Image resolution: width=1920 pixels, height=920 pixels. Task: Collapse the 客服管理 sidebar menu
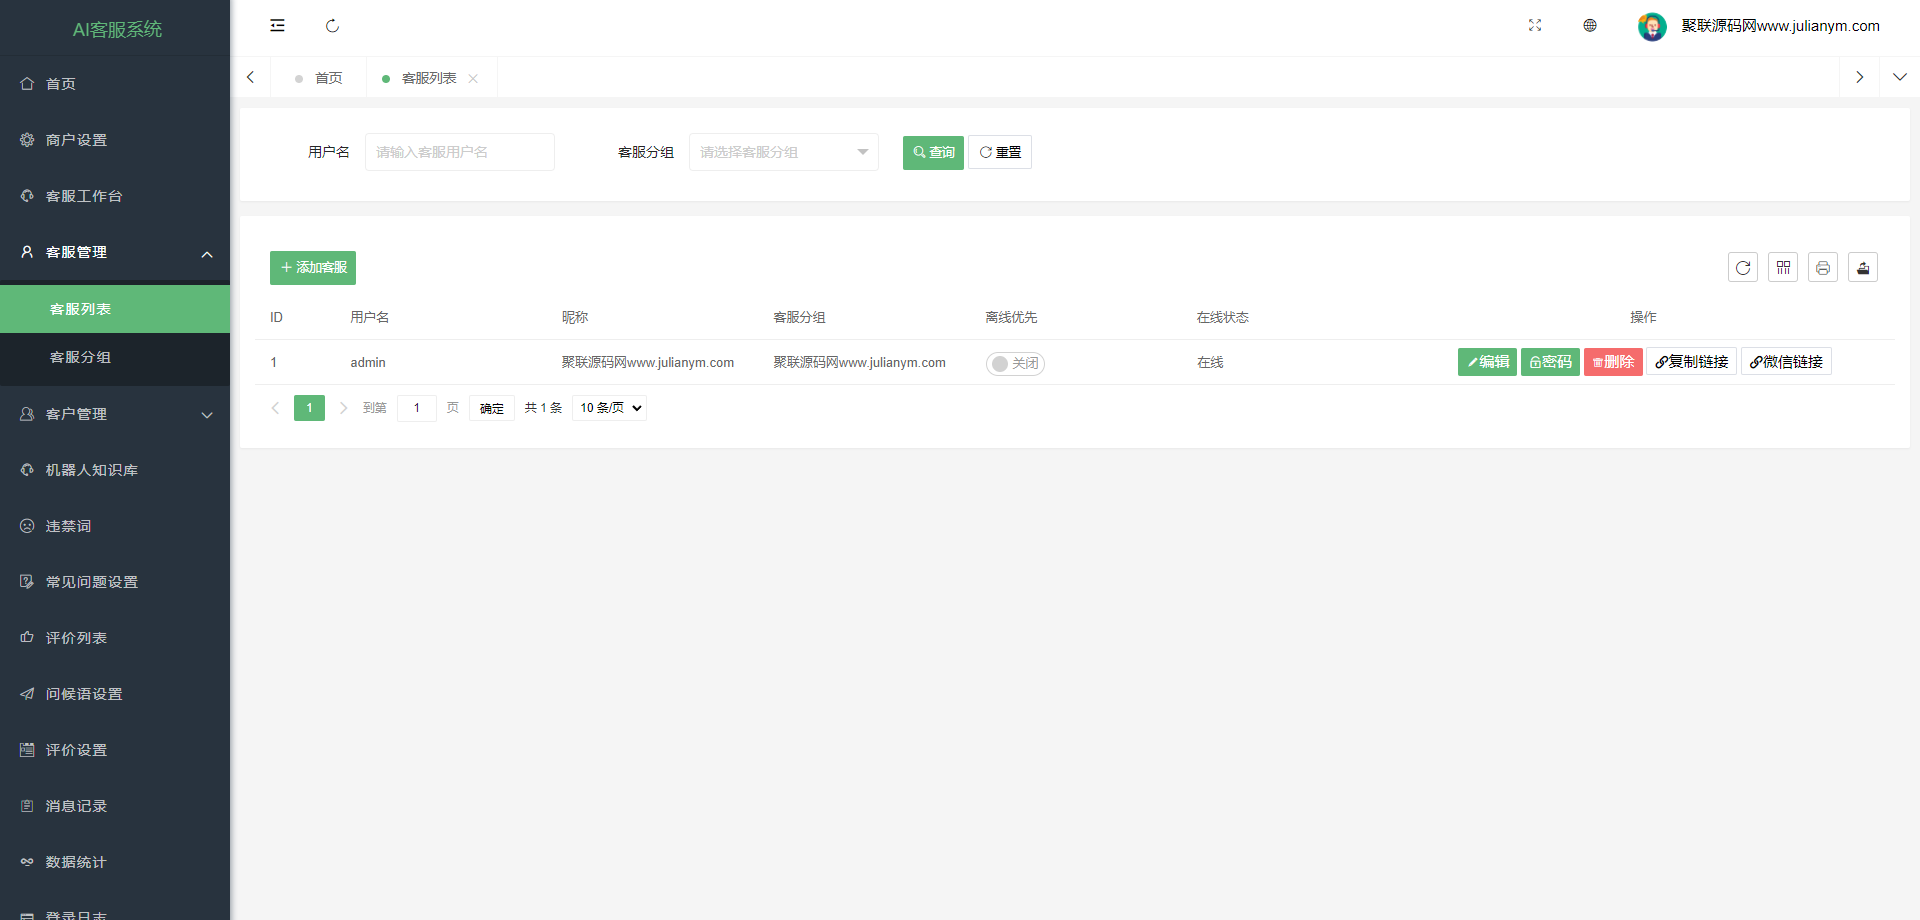click(115, 252)
